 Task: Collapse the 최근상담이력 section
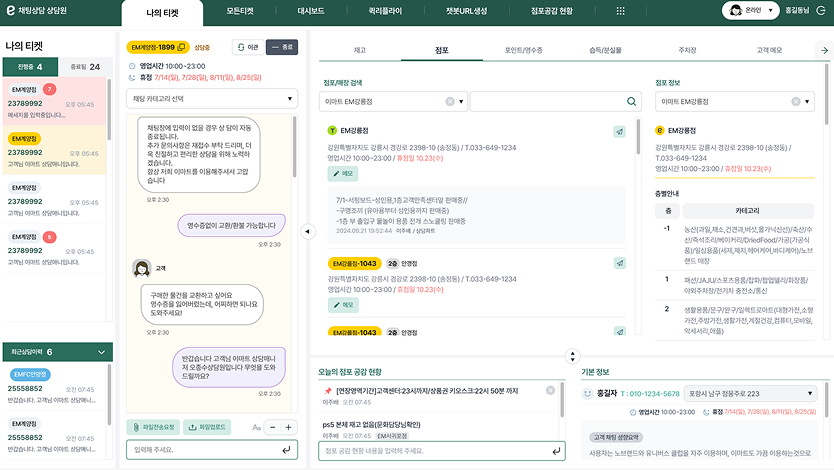(102, 352)
